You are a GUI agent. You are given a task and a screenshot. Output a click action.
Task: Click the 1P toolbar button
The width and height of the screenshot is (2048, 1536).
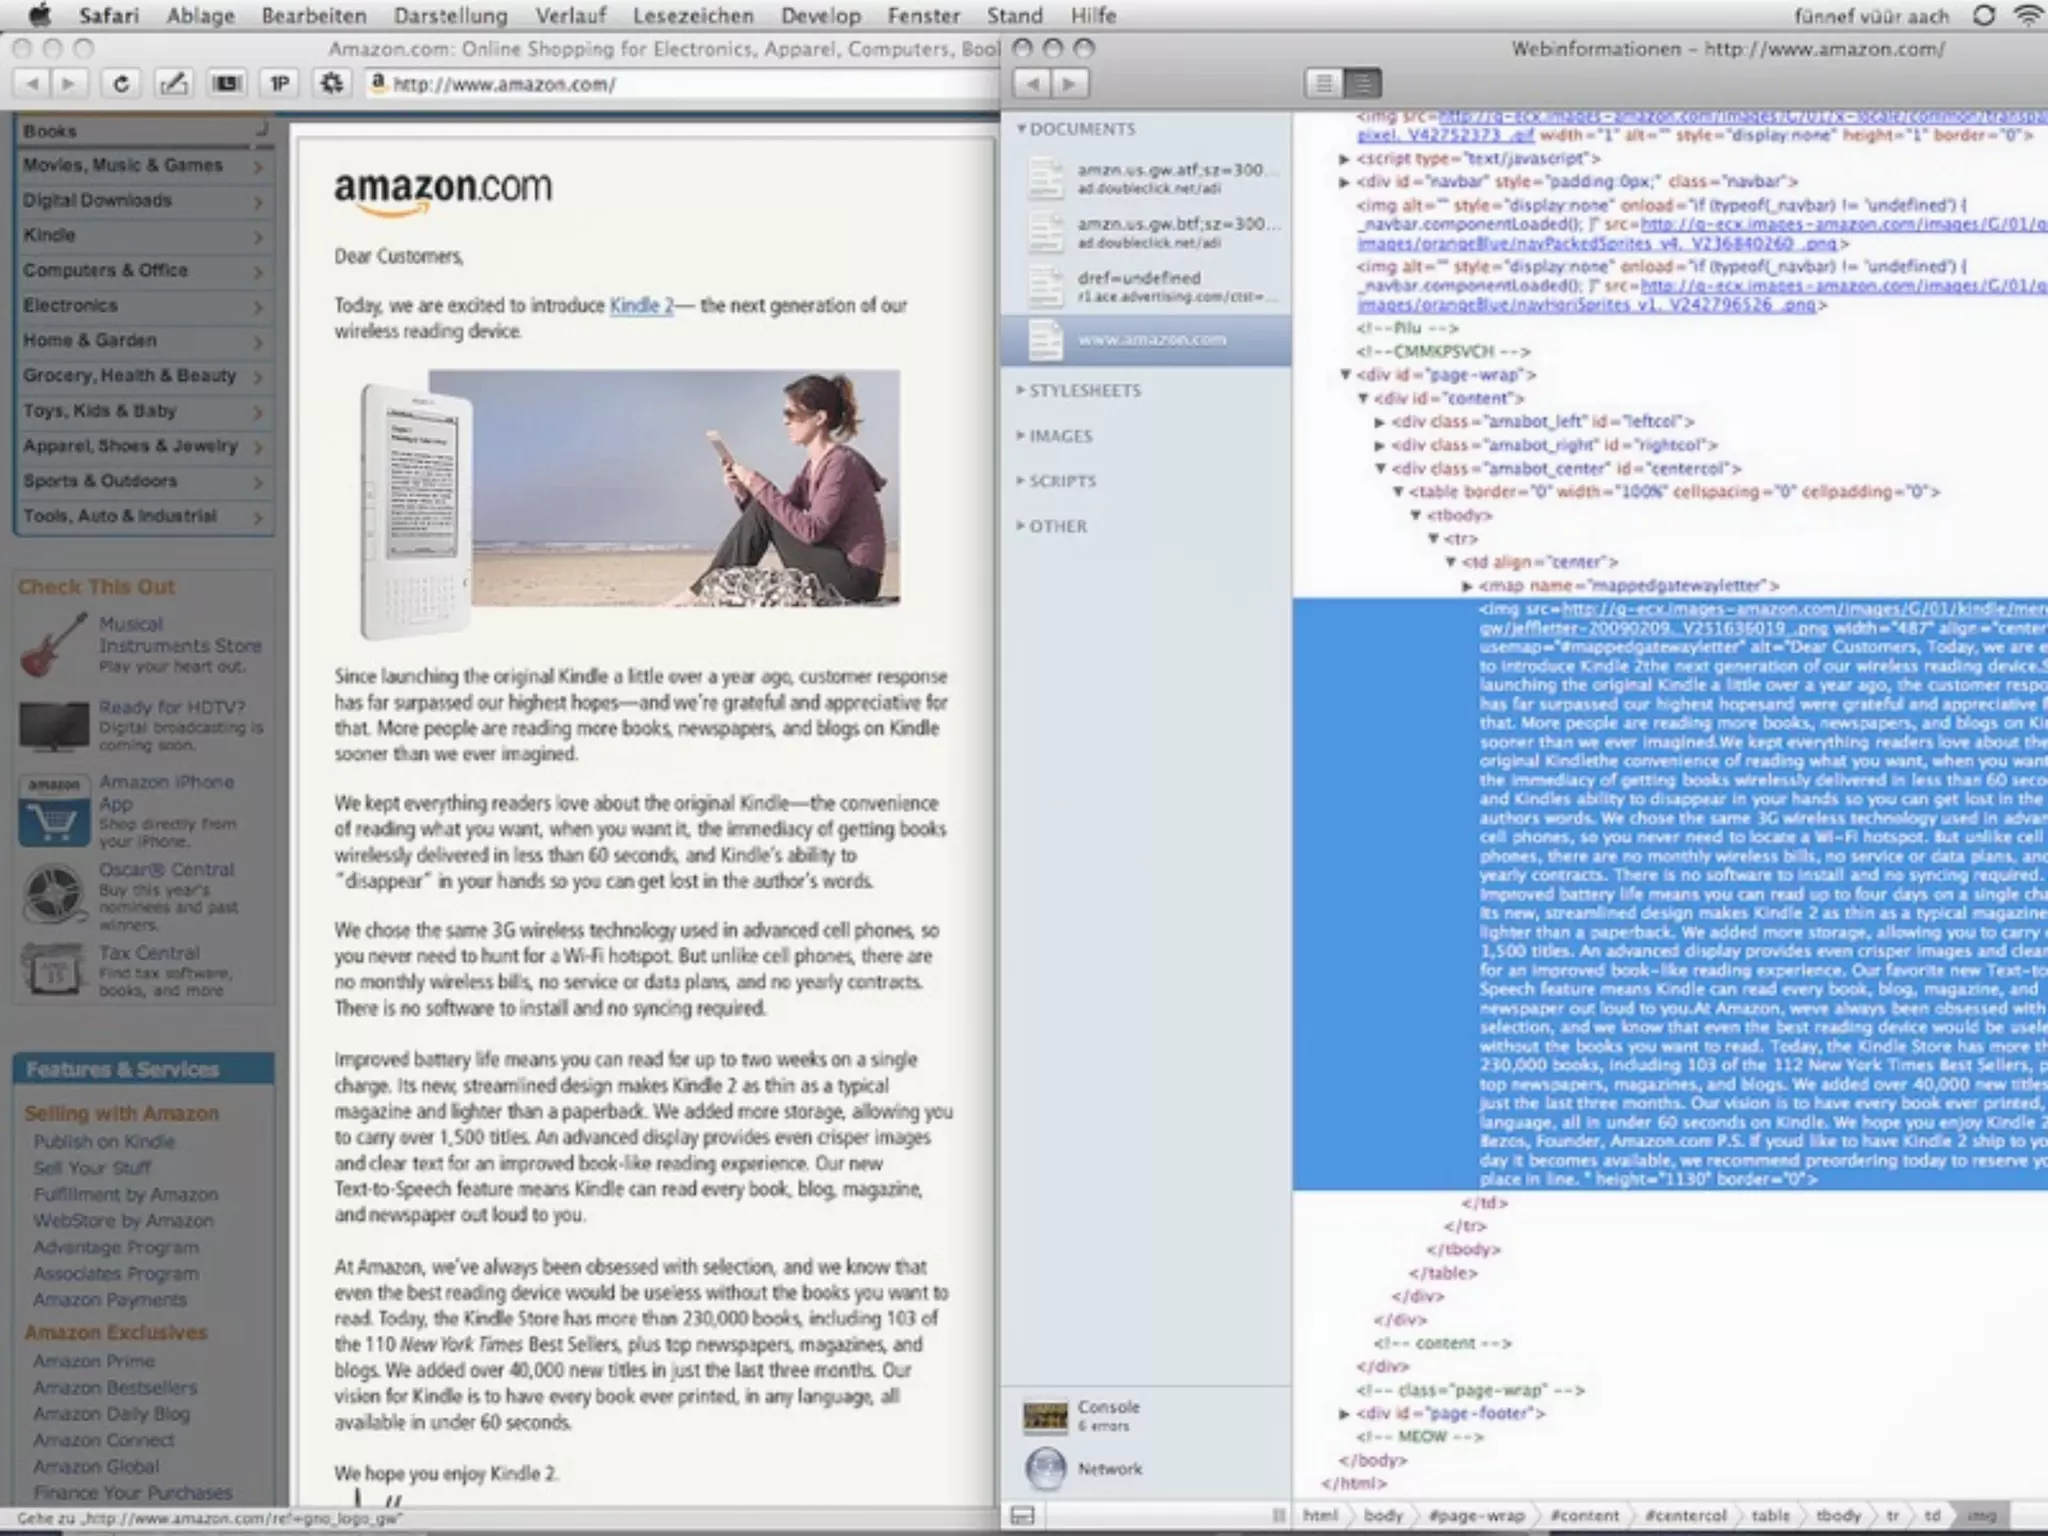point(280,84)
